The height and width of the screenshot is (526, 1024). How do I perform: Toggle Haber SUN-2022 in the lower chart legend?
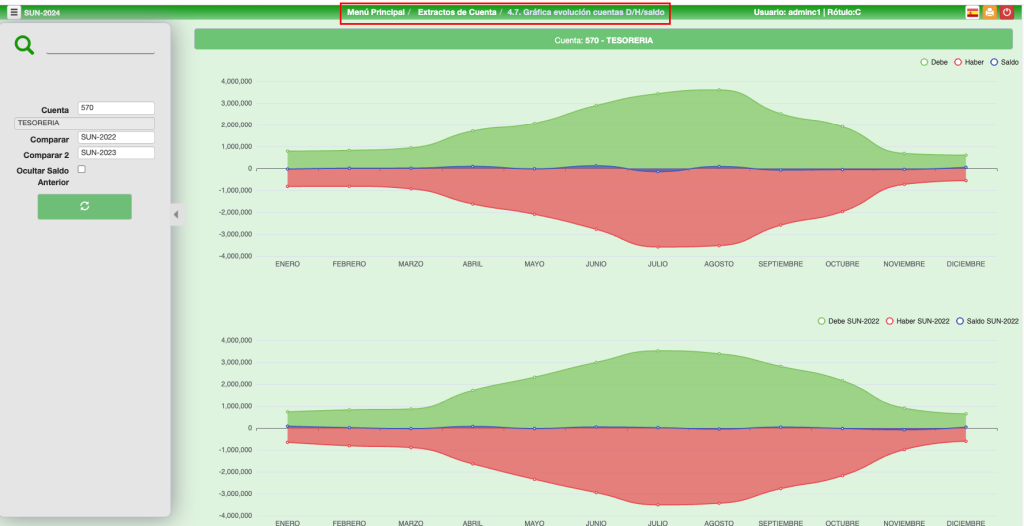pos(917,321)
